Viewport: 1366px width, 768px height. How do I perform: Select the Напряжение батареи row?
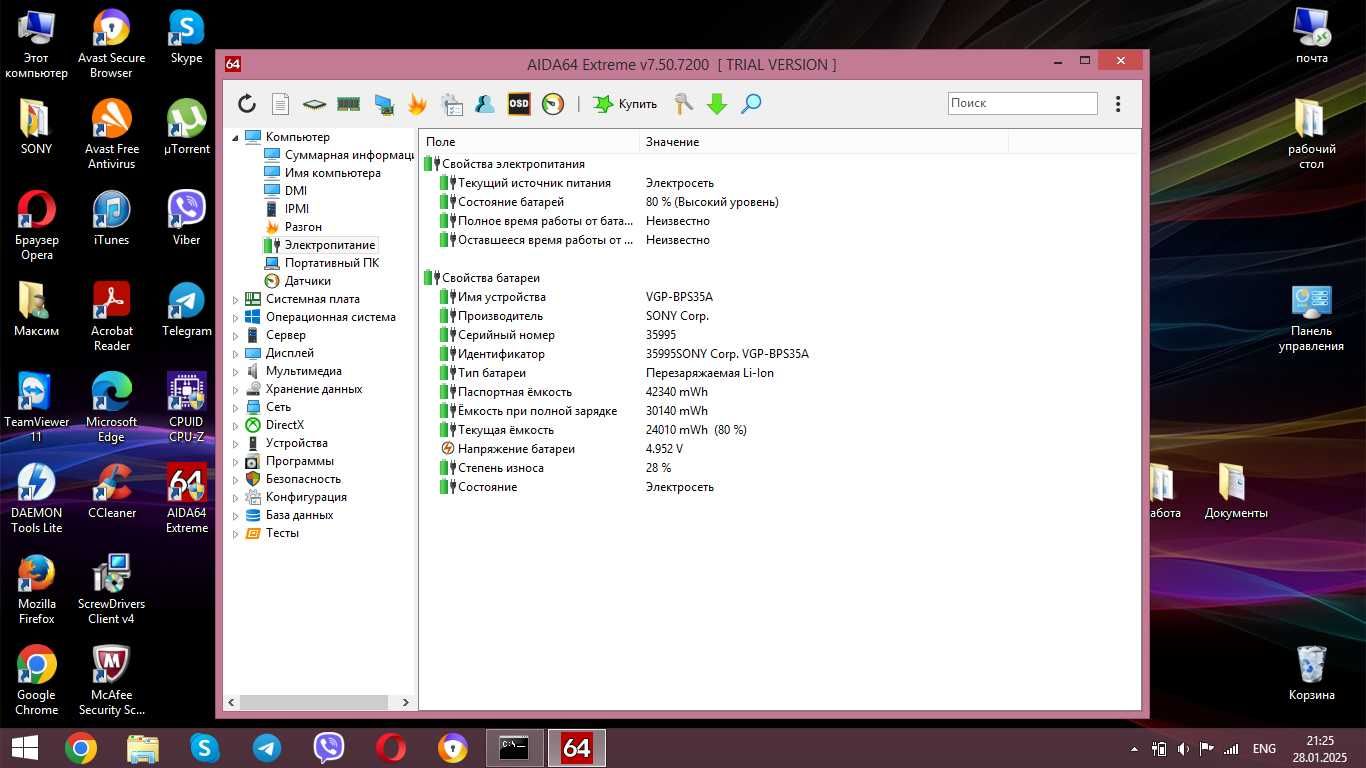tap(780, 449)
